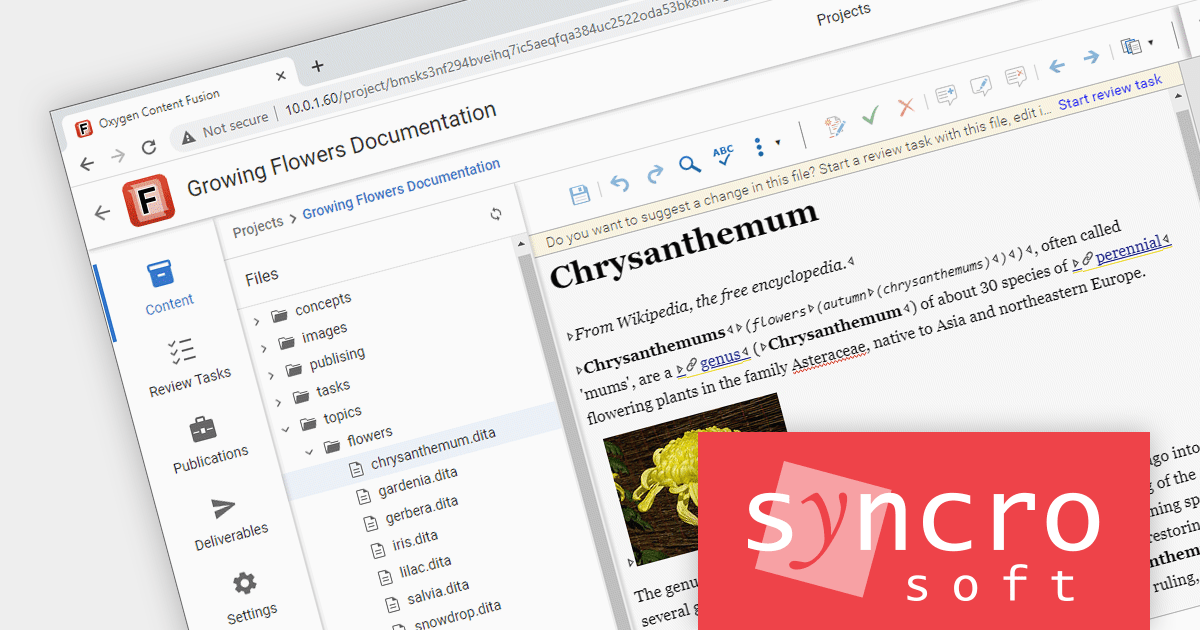Redo the last undone edit

(x=655, y=174)
